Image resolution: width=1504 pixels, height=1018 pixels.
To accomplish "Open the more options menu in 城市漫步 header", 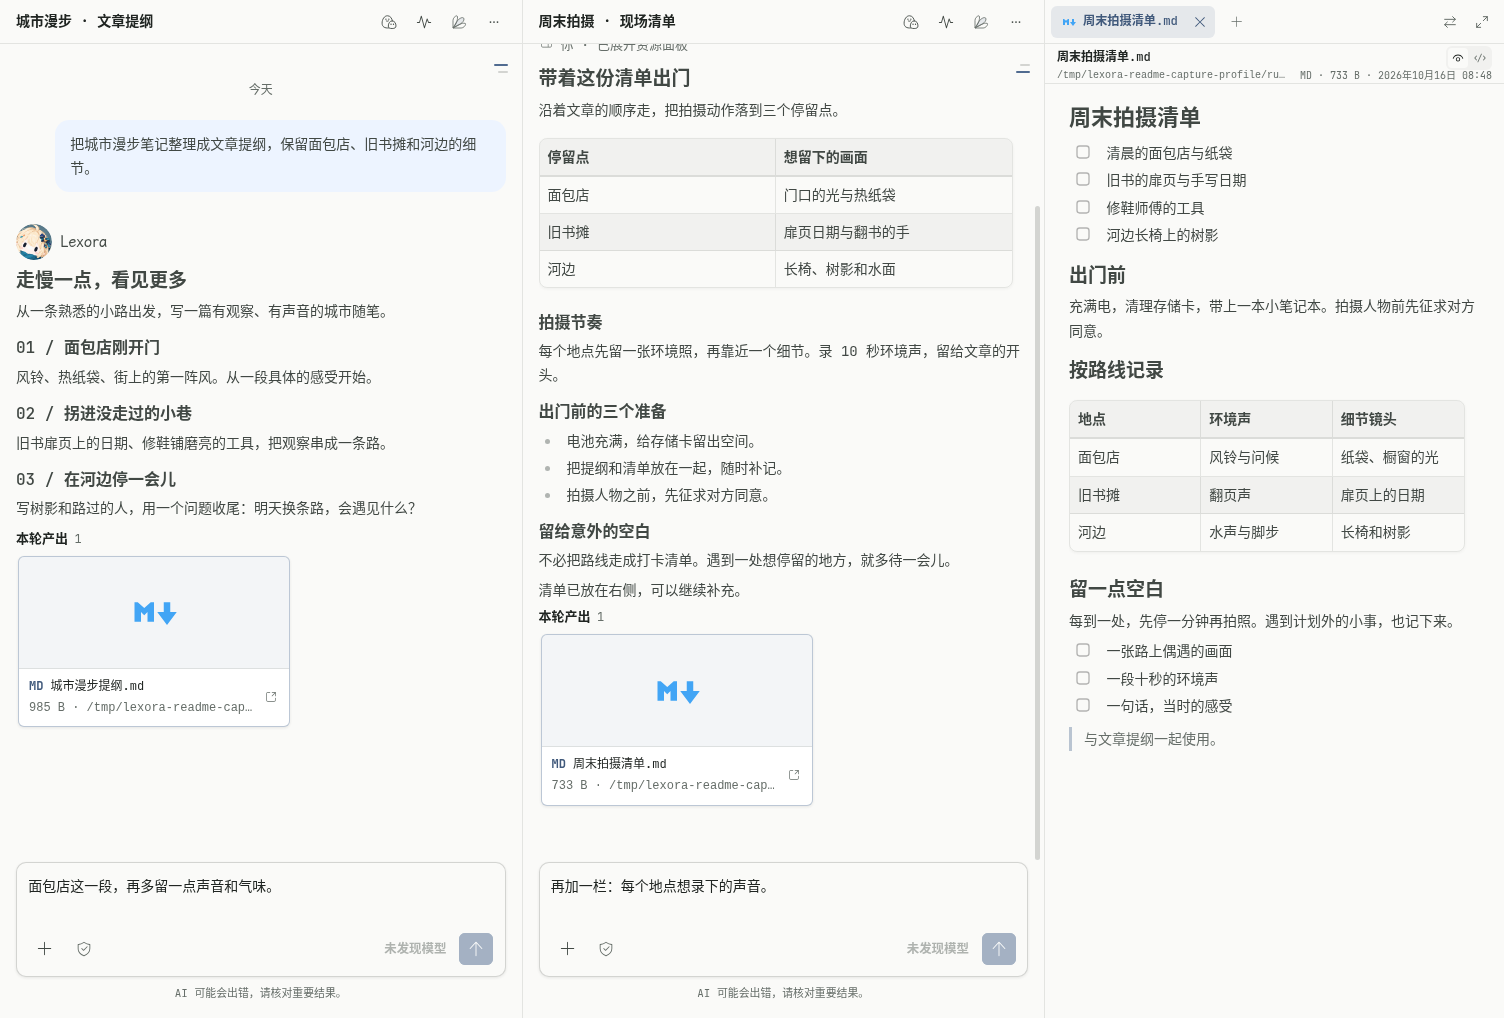I will 494,22.
